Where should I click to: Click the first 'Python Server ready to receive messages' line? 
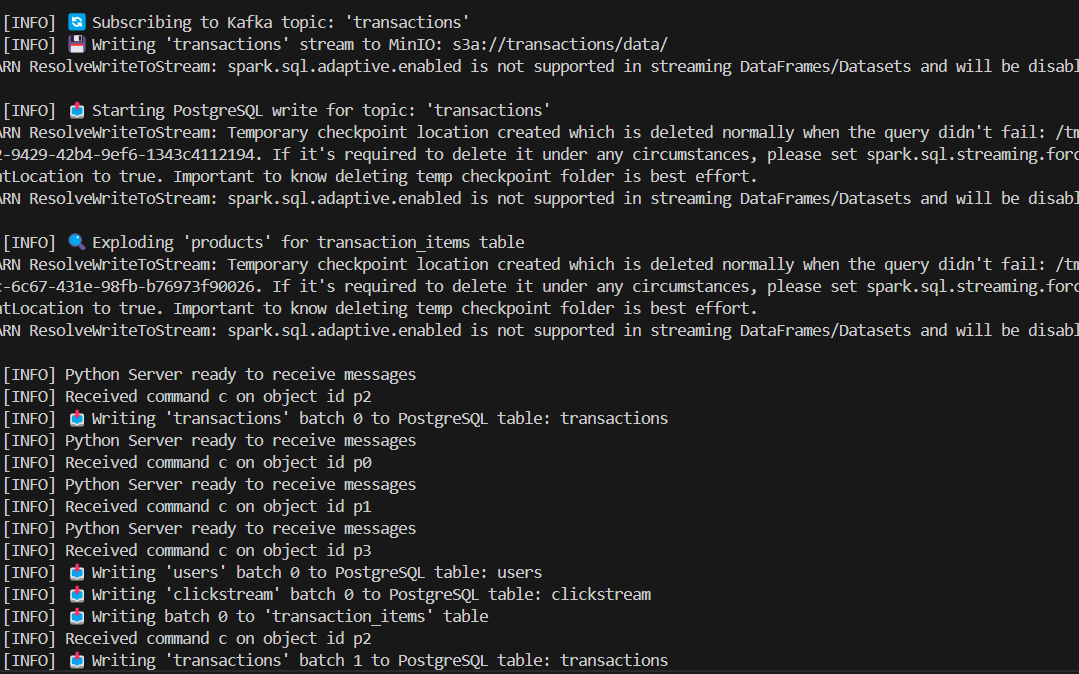(210, 375)
